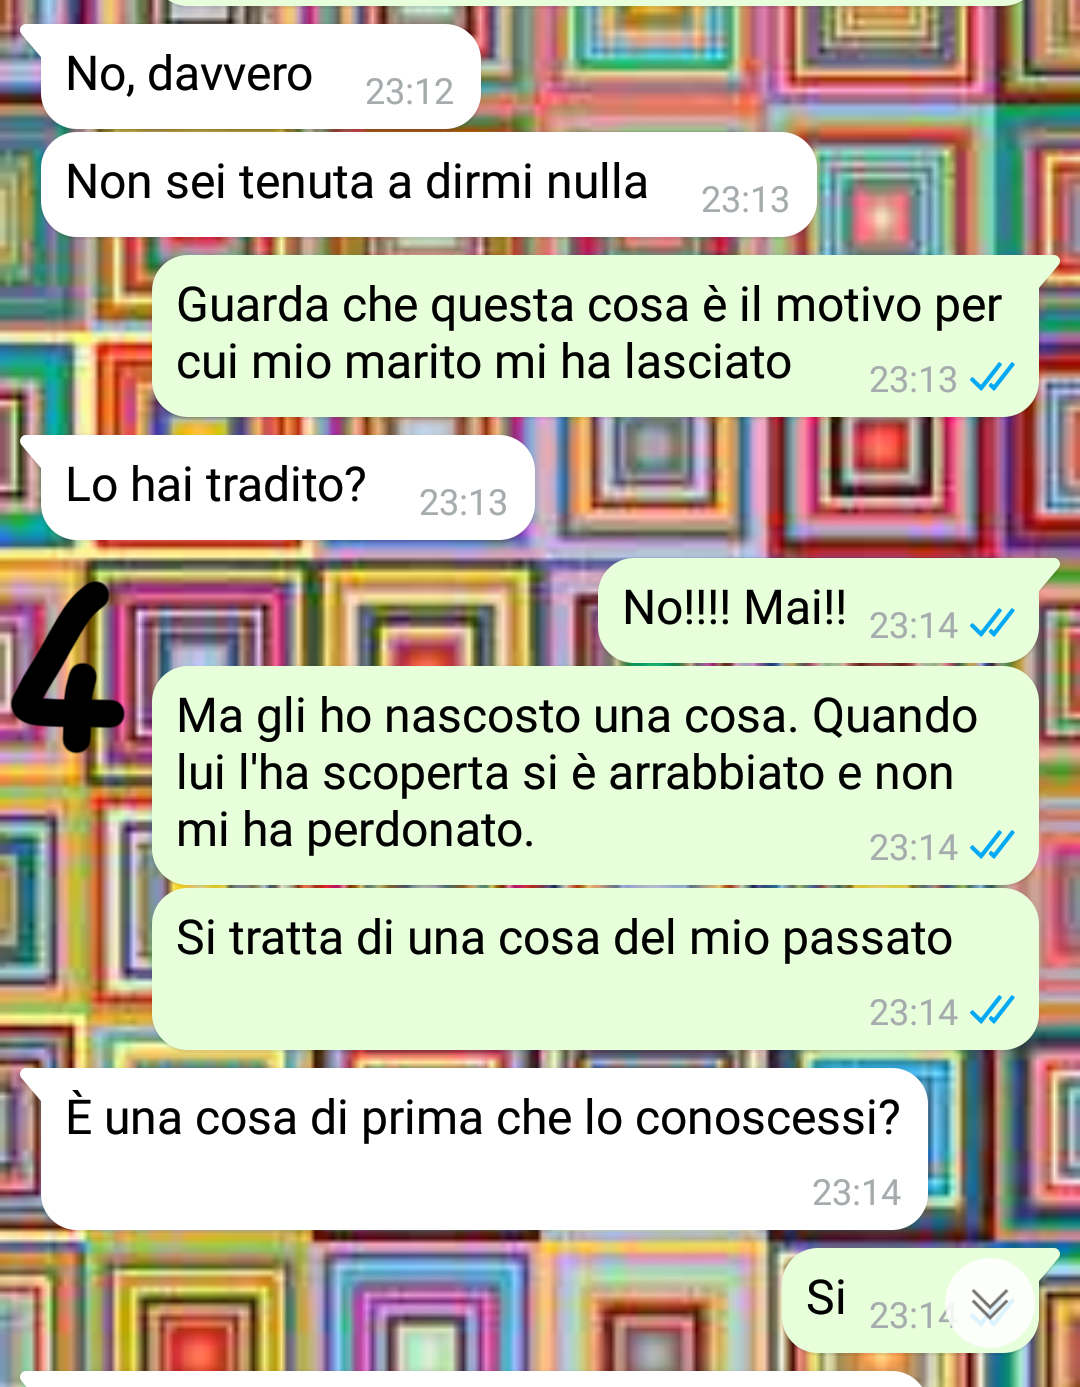The width and height of the screenshot is (1080, 1387).
Task: Select the 'Lo hai tradito?' message bubble
Action: [287, 488]
